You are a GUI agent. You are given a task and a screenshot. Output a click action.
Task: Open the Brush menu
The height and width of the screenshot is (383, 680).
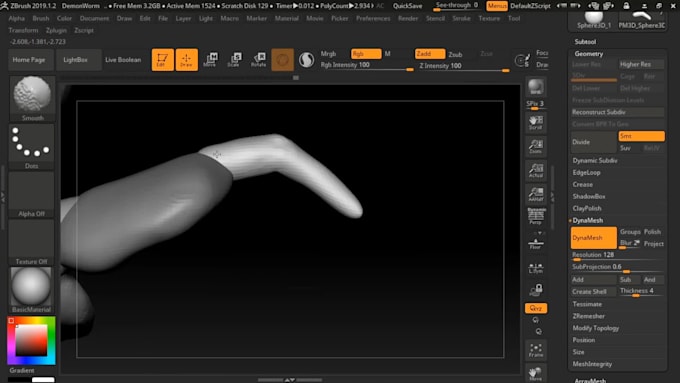(x=41, y=19)
